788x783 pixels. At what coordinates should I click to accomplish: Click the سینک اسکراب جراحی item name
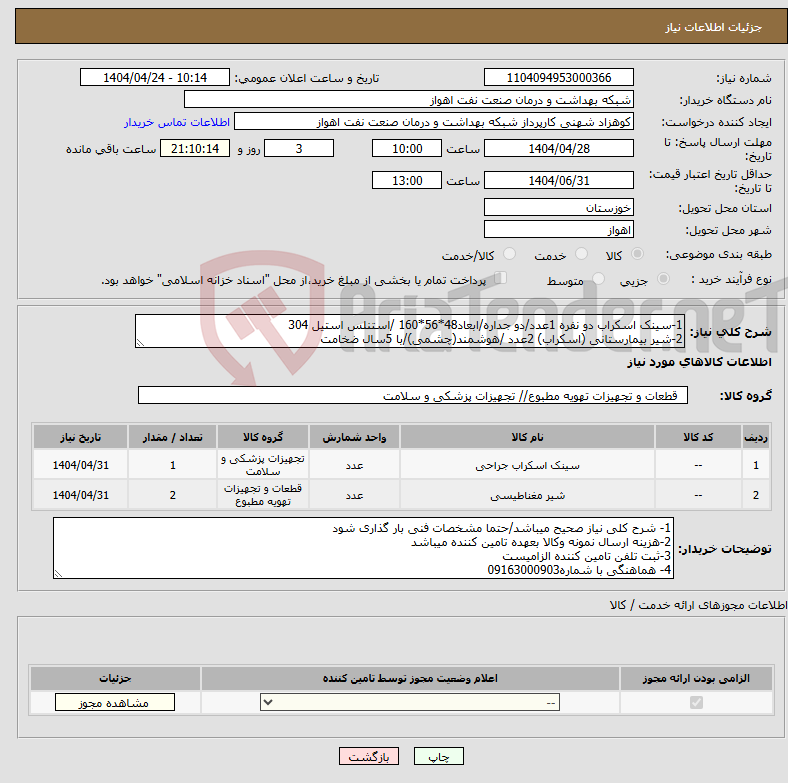(527, 465)
